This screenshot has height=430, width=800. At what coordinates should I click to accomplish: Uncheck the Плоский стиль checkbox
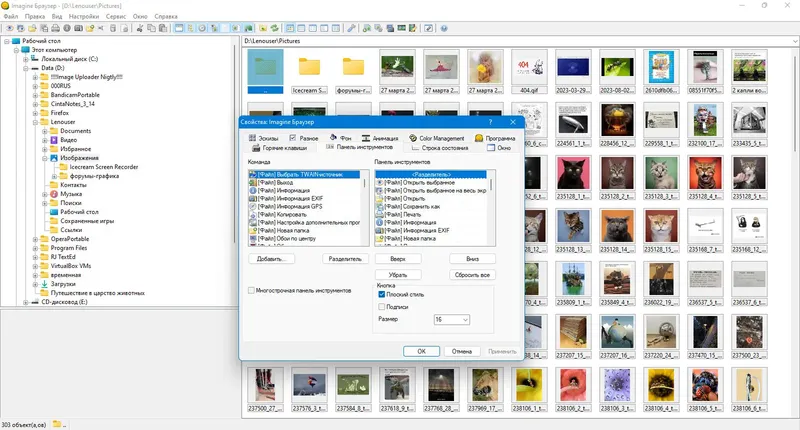pyautogui.click(x=381, y=294)
